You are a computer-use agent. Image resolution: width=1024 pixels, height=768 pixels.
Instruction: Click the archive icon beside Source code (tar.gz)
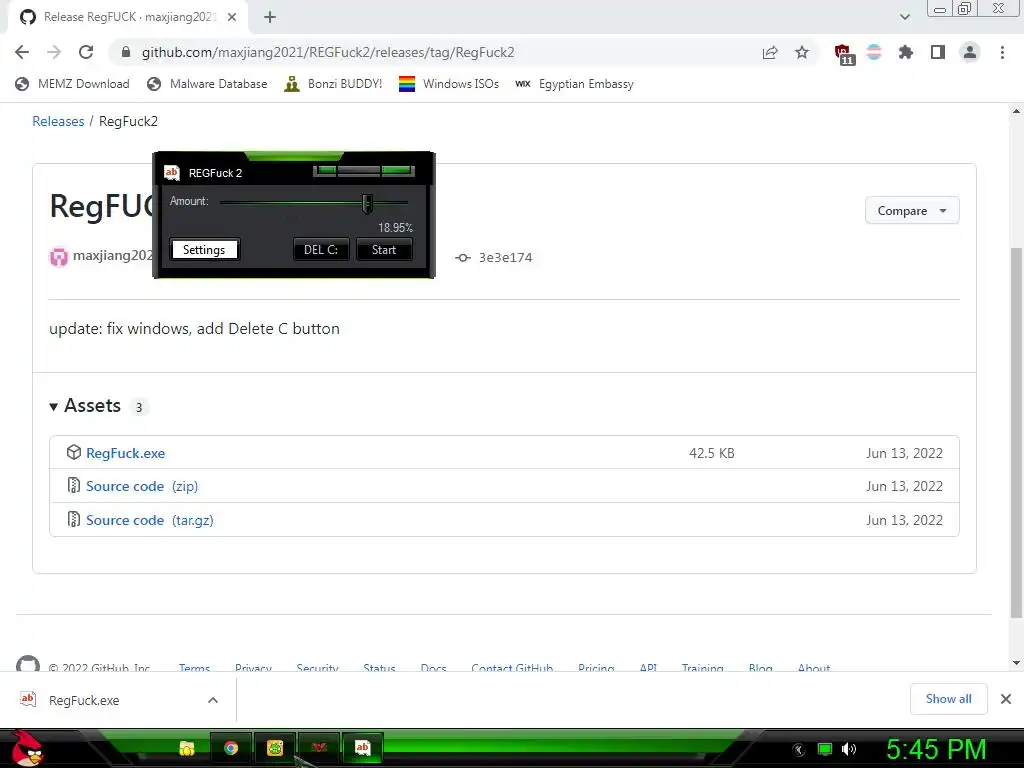[74, 519]
